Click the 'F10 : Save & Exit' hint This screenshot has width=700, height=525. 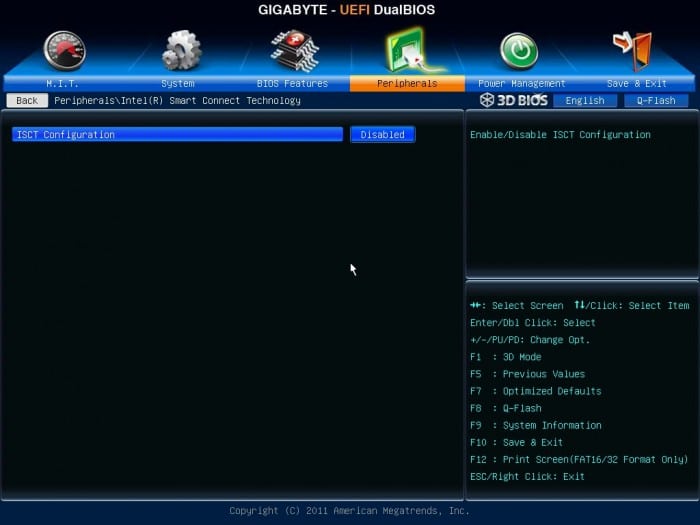(517, 442)
